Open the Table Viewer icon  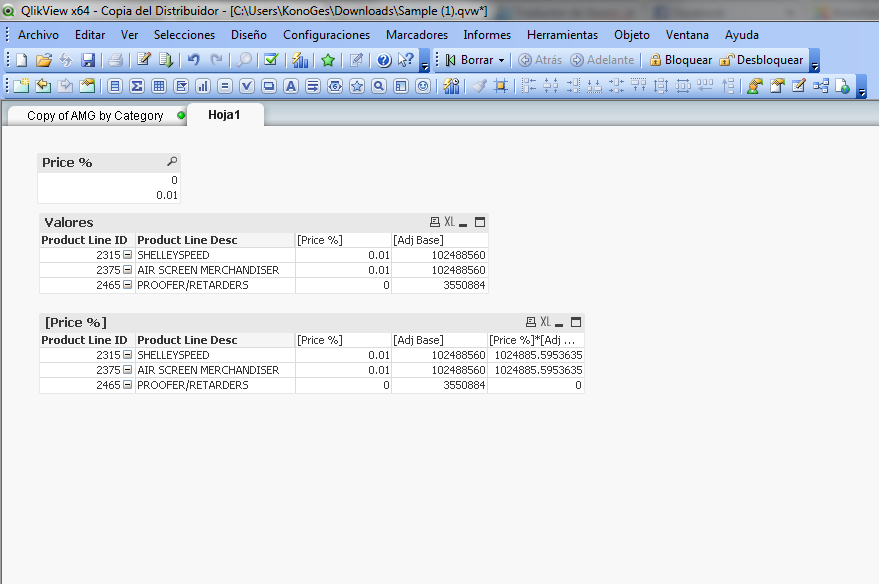pyautogui.click(x=821, y=86)
